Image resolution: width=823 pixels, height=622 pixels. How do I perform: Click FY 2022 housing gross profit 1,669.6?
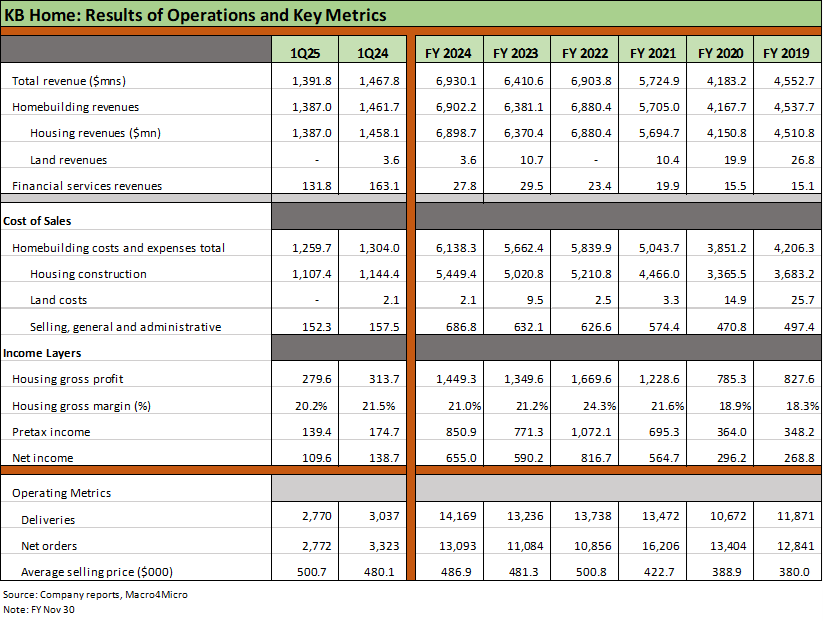click(x=591, y=379)
